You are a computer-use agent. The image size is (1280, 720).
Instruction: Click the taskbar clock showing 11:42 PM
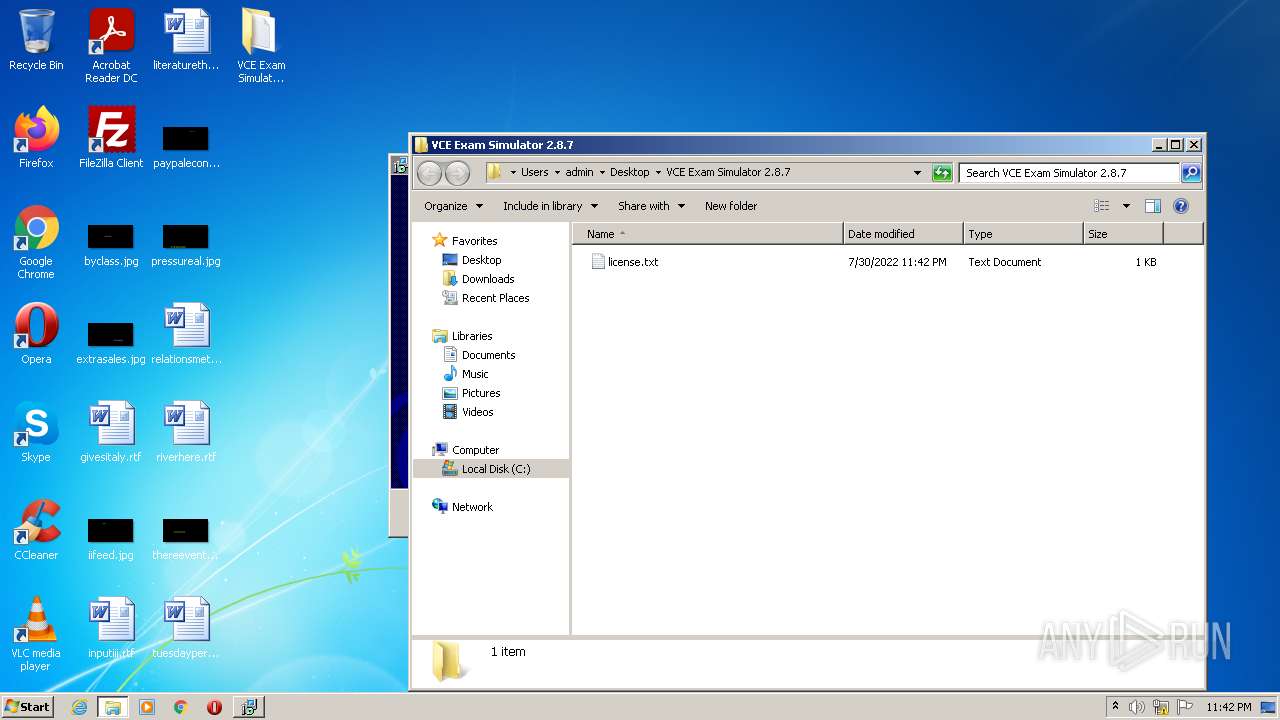click(x=1229, y=707)
